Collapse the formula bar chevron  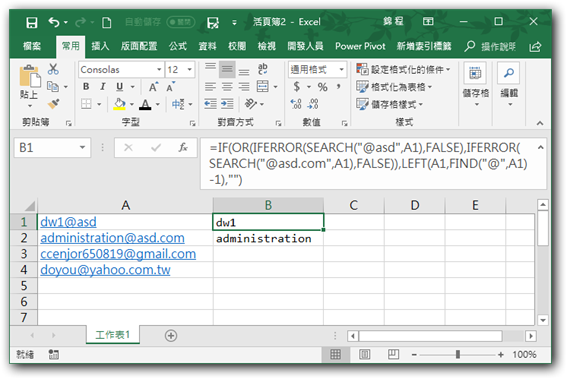541,148
